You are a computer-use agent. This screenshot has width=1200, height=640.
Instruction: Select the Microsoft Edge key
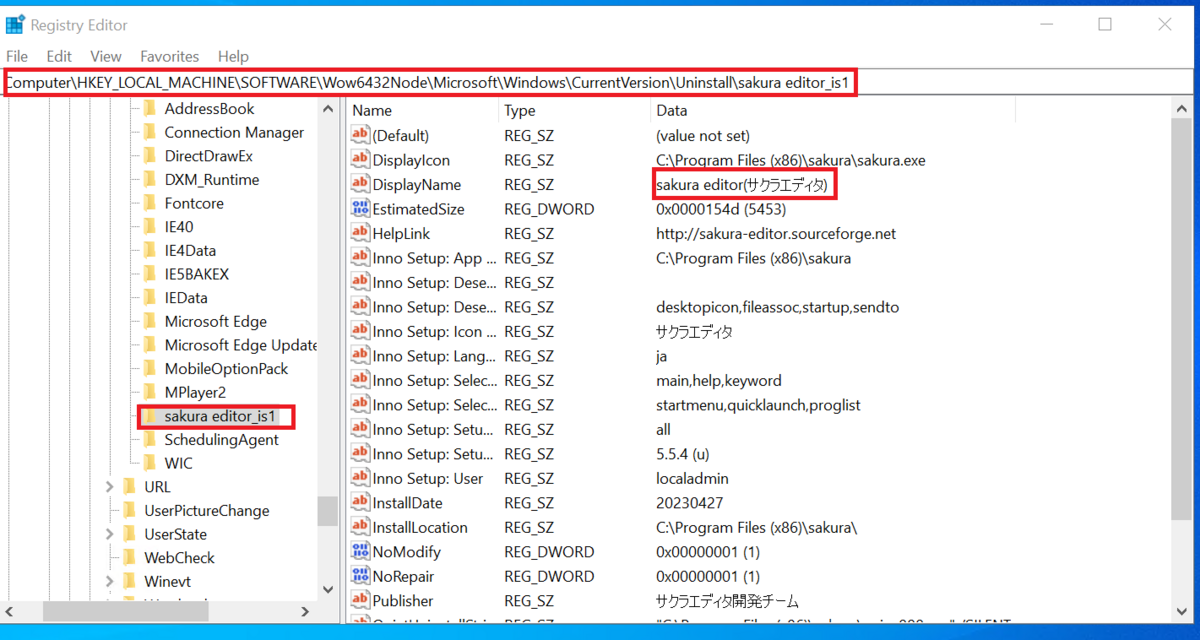pyautogui.click(x=215, y=322)
